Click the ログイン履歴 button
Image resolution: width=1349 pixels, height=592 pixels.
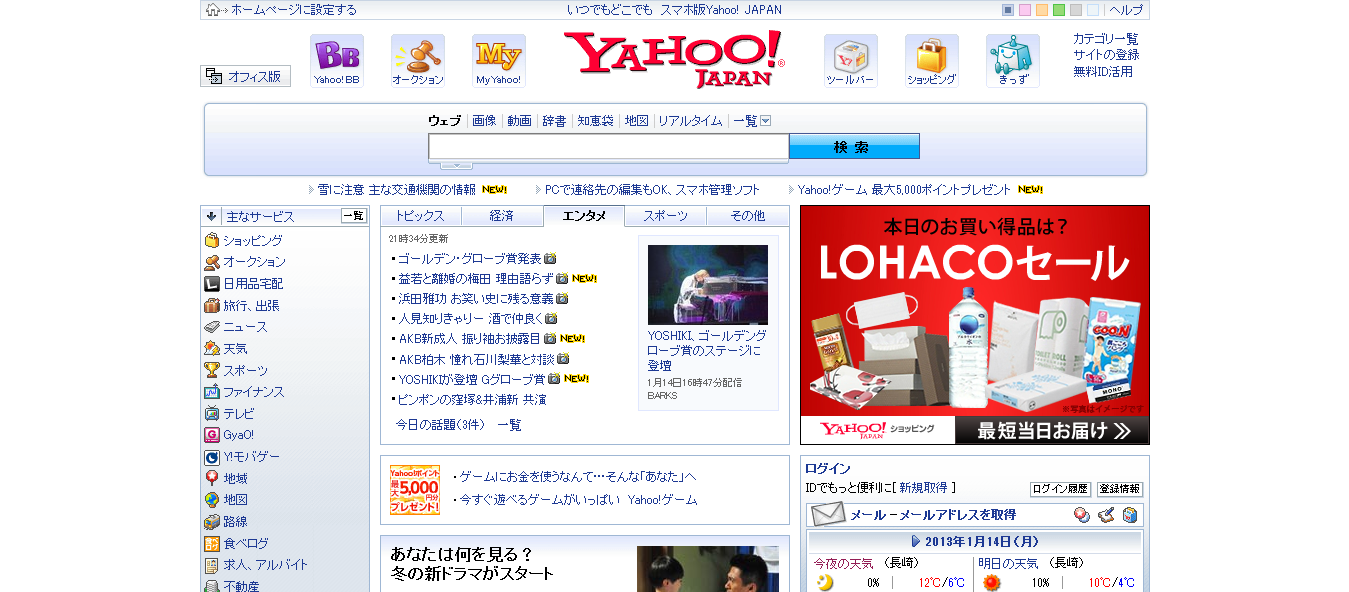[x=1060, y=489]
